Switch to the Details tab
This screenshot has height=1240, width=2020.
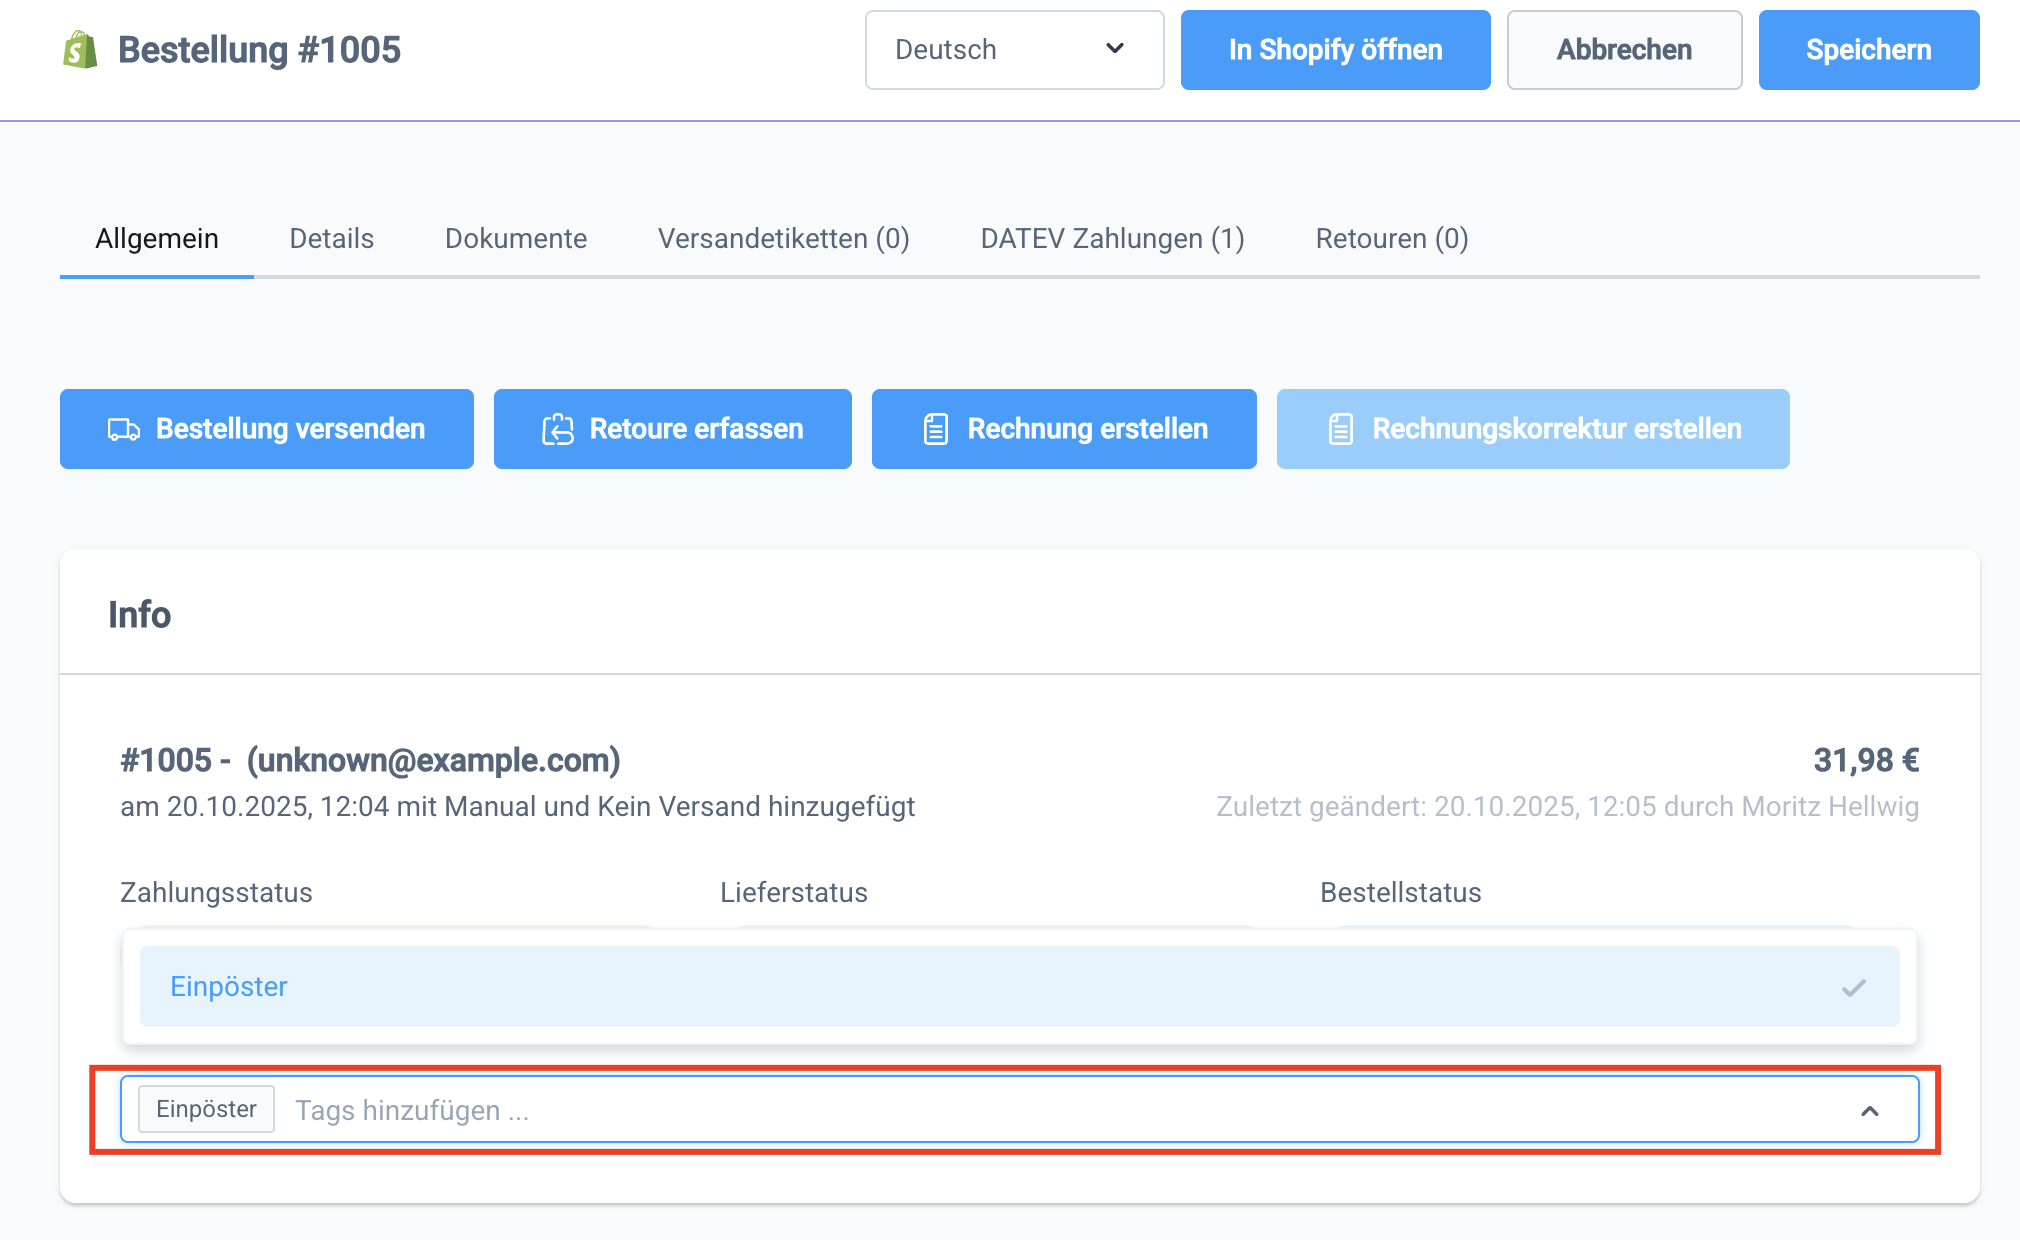331,239
